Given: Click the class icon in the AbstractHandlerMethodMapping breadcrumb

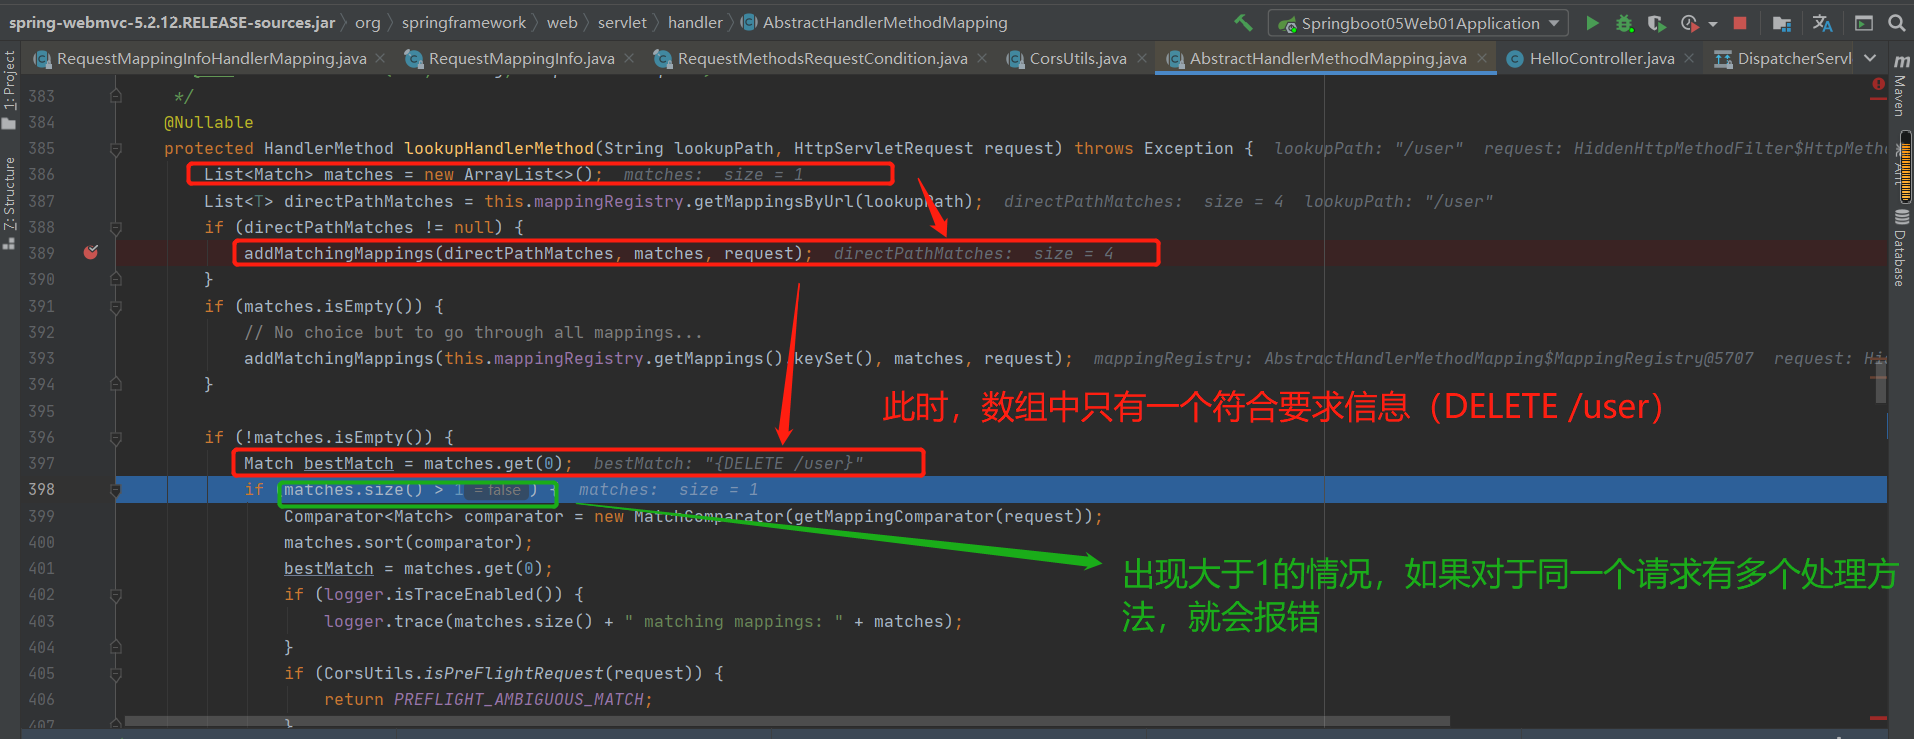Looking at the screenshot, I should point(749,22).
